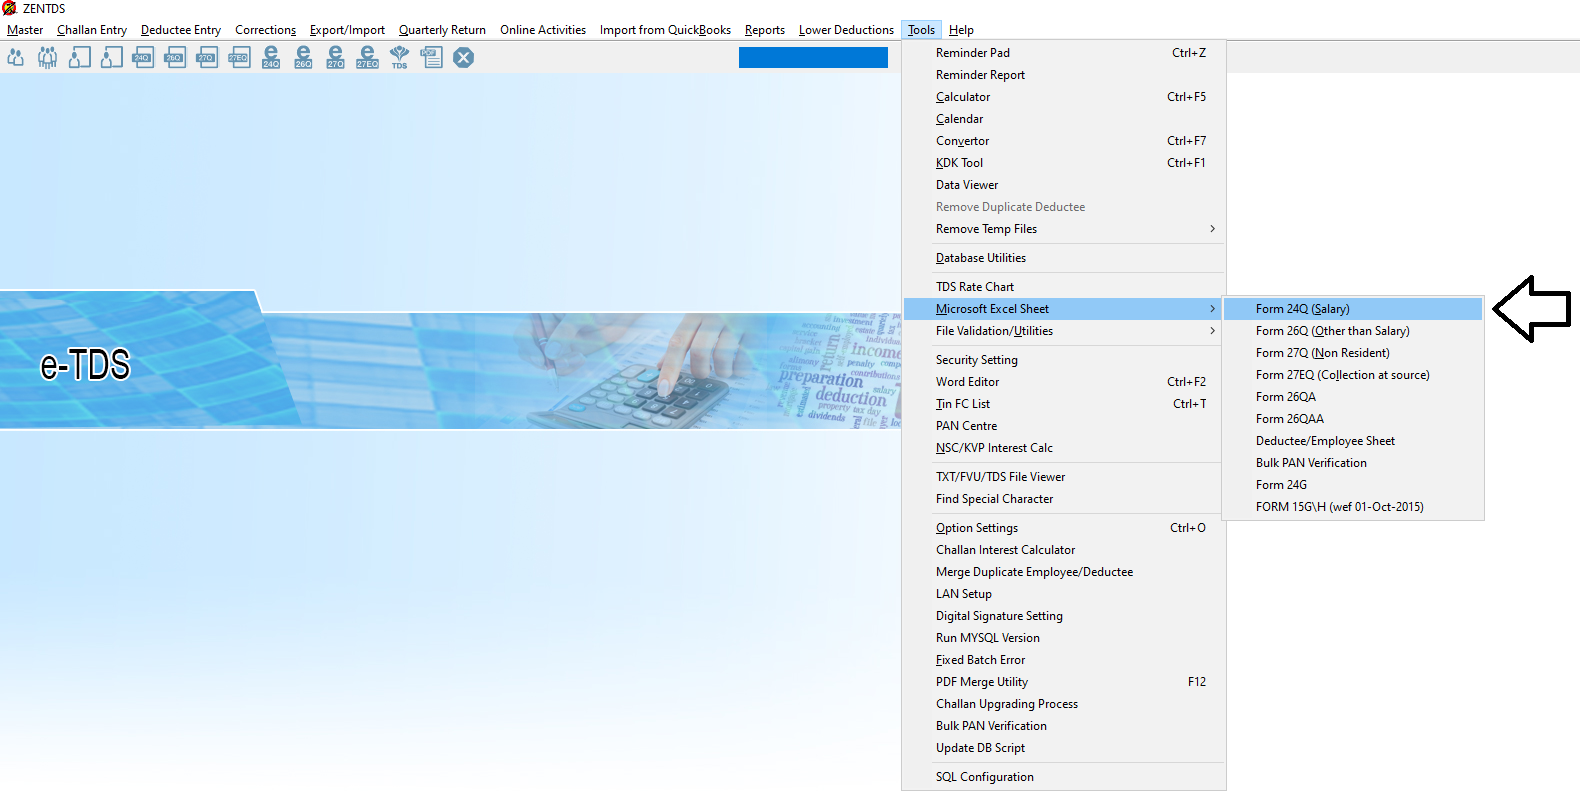Open Reminder Report
The image size is (1580, 811).
pyautogui.click(x=1064, y=75)
